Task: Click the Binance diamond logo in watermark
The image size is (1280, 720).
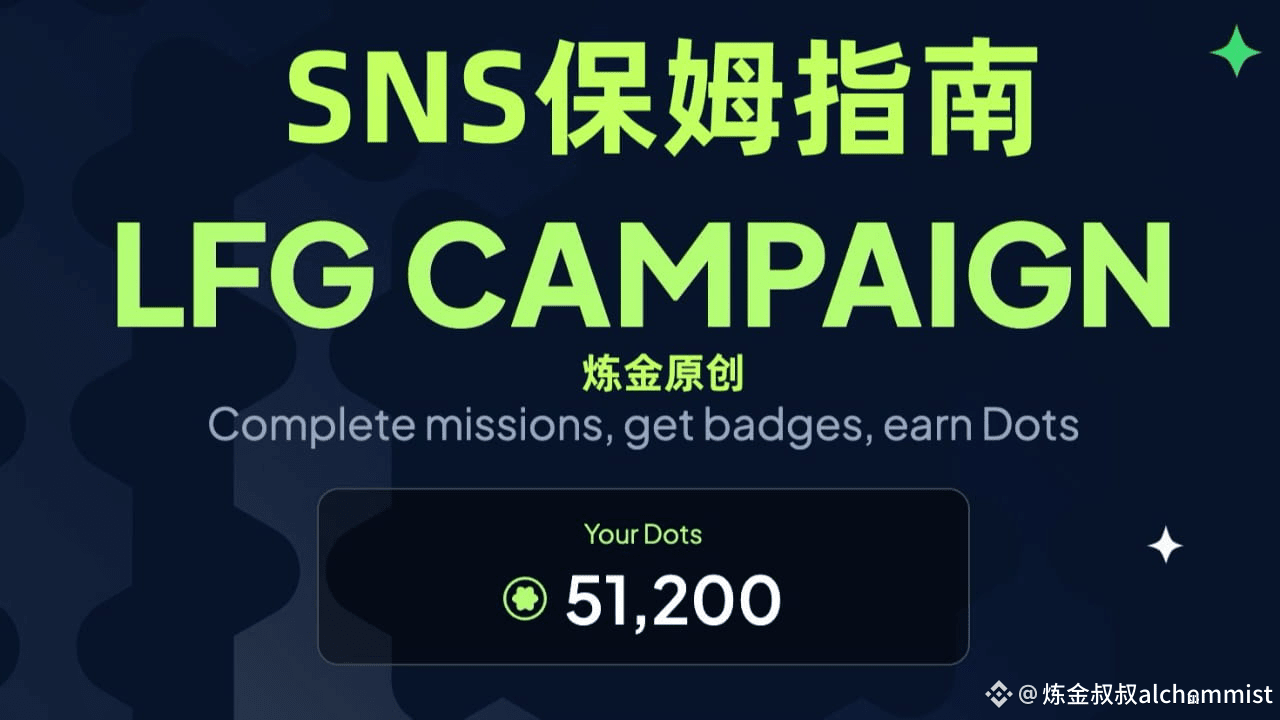Action: [x=999, y=693]
